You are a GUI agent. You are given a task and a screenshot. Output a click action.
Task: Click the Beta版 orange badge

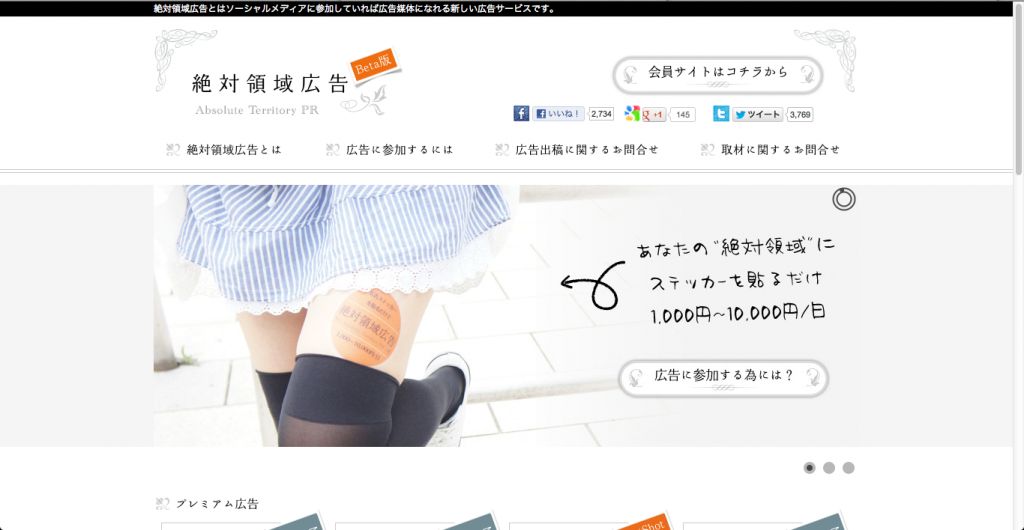pyautogui.click(x=376, y=64)
